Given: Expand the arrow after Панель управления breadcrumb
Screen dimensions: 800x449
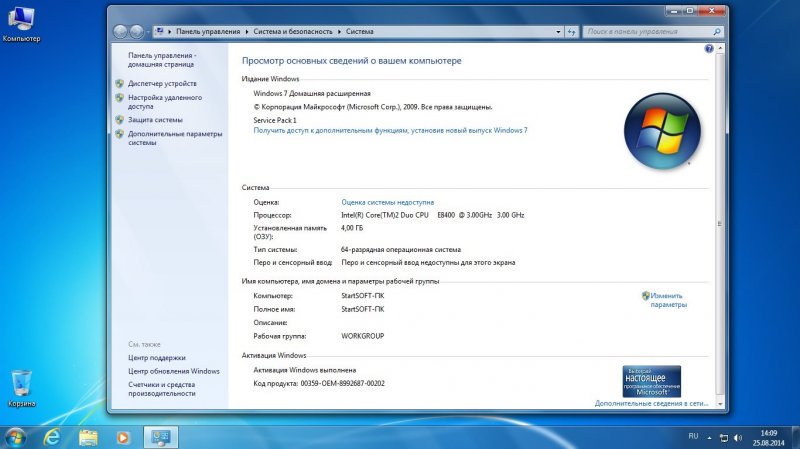Looking at the screenshot, I should (x=247, y=32).
